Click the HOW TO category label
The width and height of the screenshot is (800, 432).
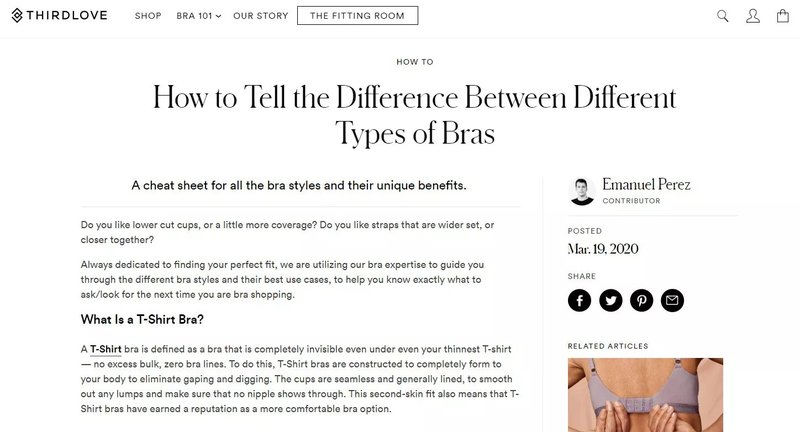coord(415,62)
